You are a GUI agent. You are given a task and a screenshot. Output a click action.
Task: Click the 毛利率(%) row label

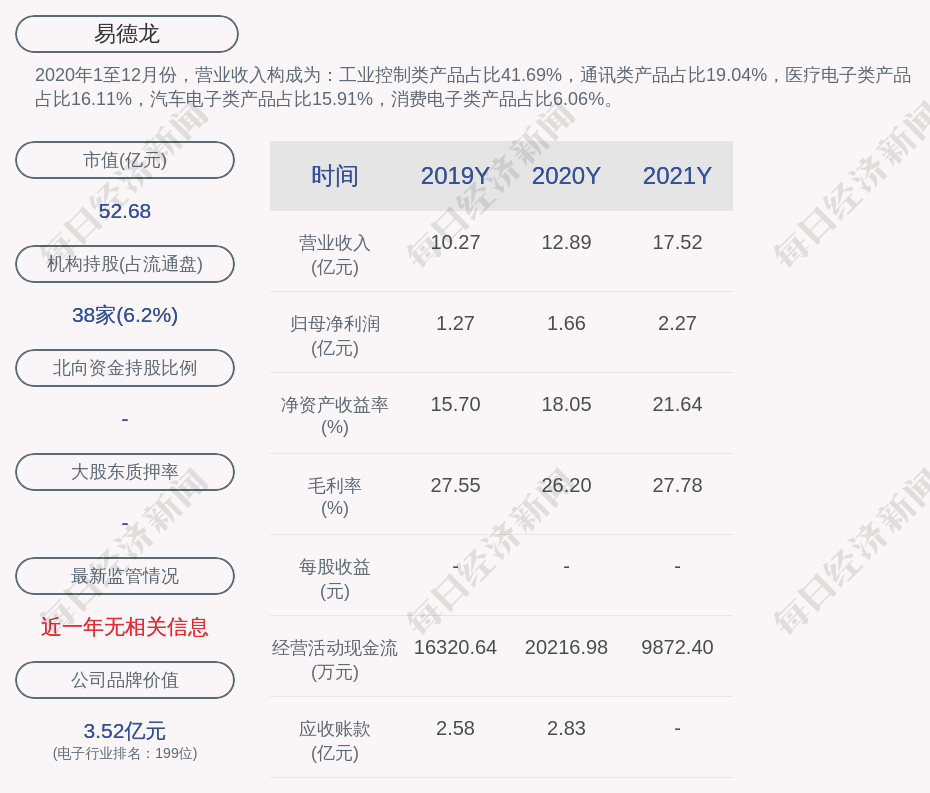335,497
